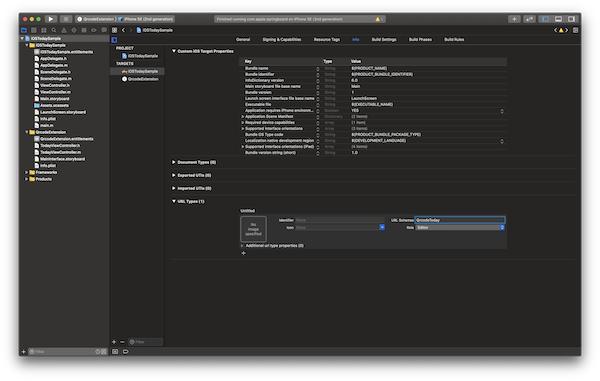This screenshot has width=600, height=381.
Task: Open the Symbol navigator
Action: coord(44,30)
